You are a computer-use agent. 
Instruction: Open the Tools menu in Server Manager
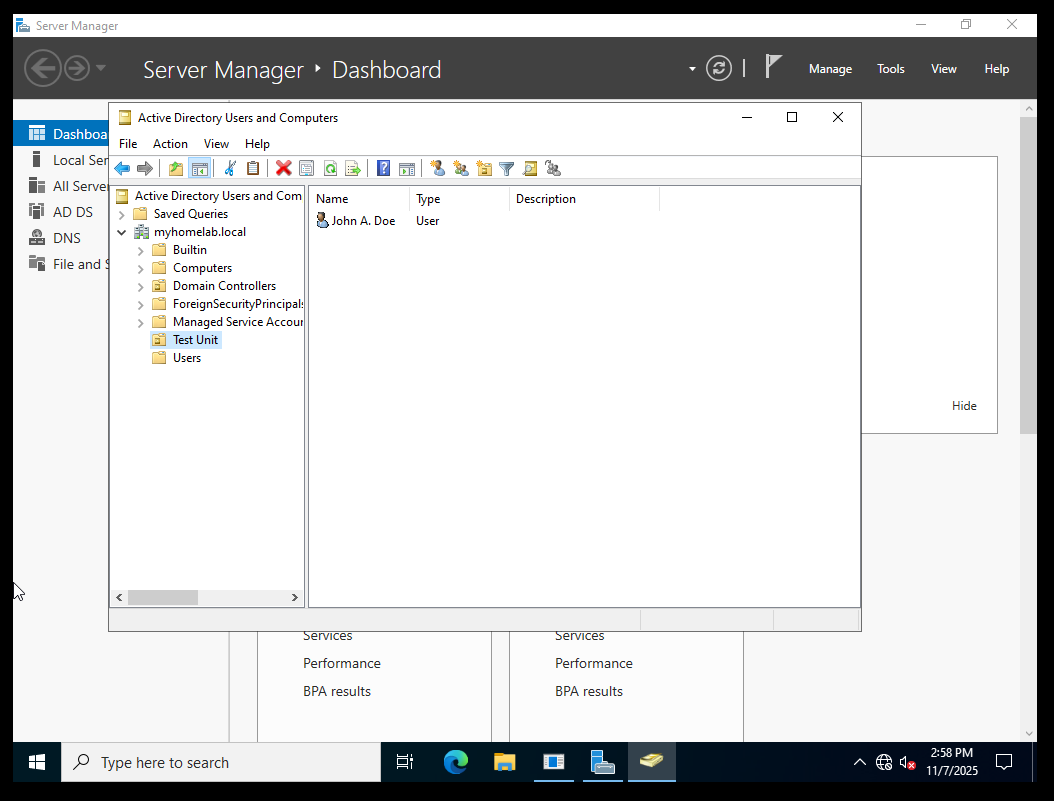point(890,69)
